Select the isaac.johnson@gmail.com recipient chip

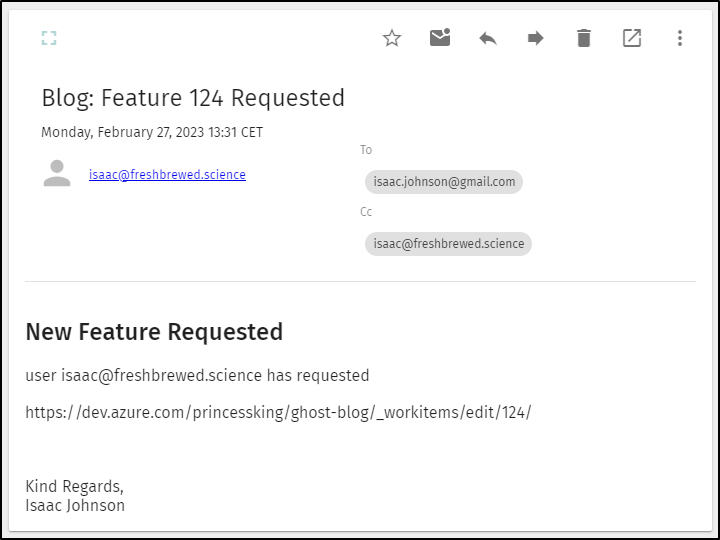(444, 182)
